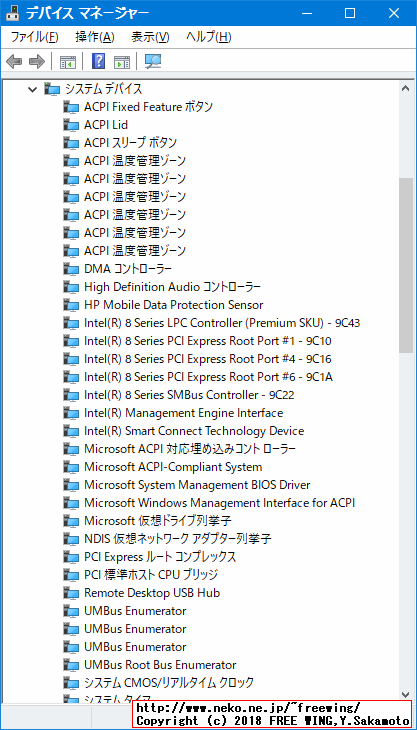Screen dimensions: 417x730
Task: Select the システム デバイス category label
Action: [103, 89]
